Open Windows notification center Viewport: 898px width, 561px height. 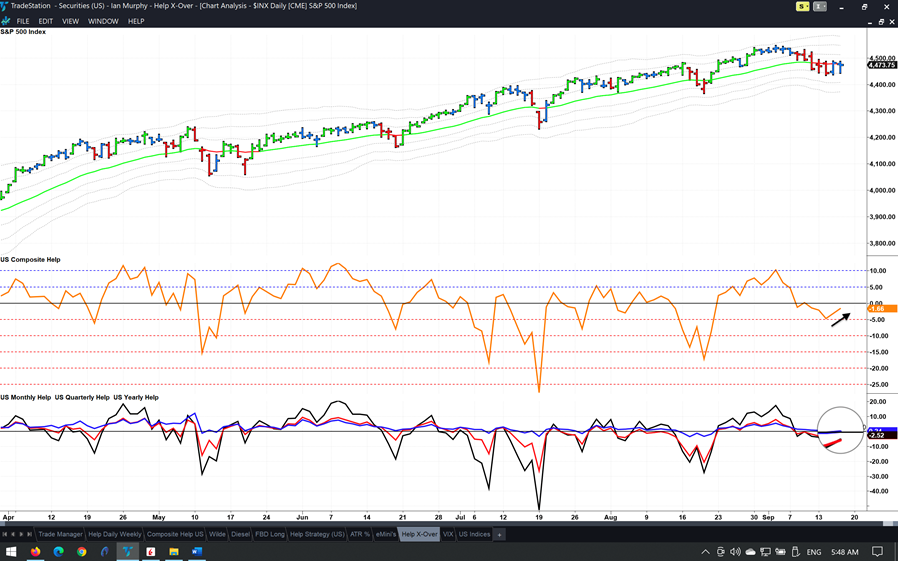point(877,551)
